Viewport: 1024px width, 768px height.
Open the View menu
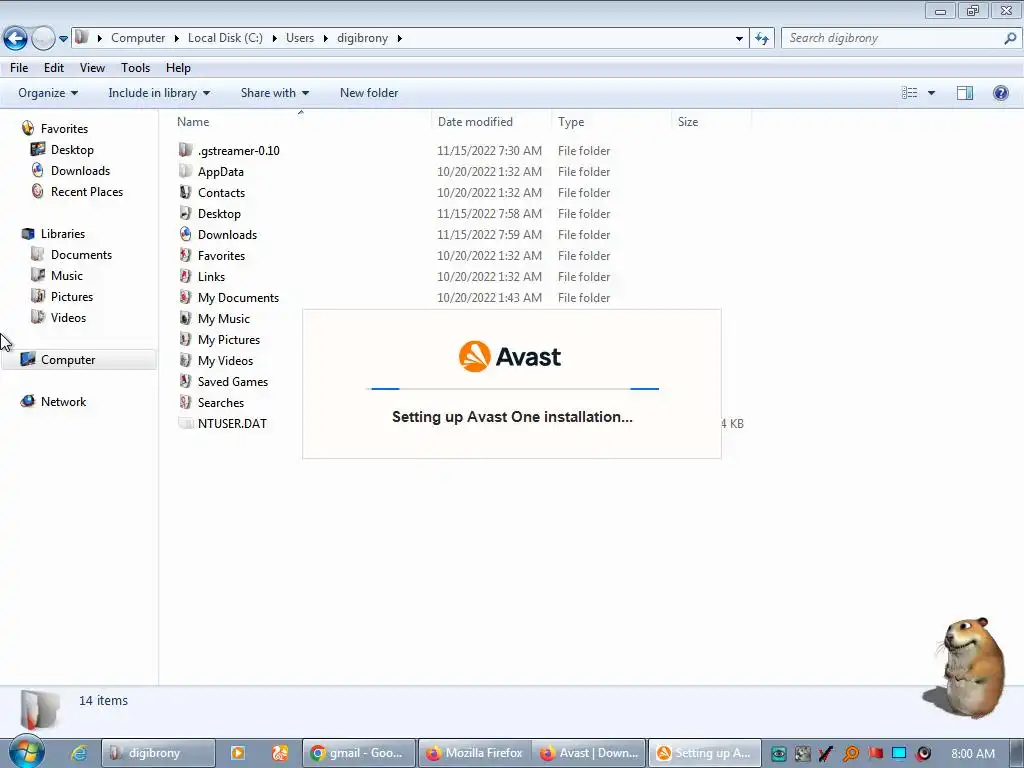92,68
